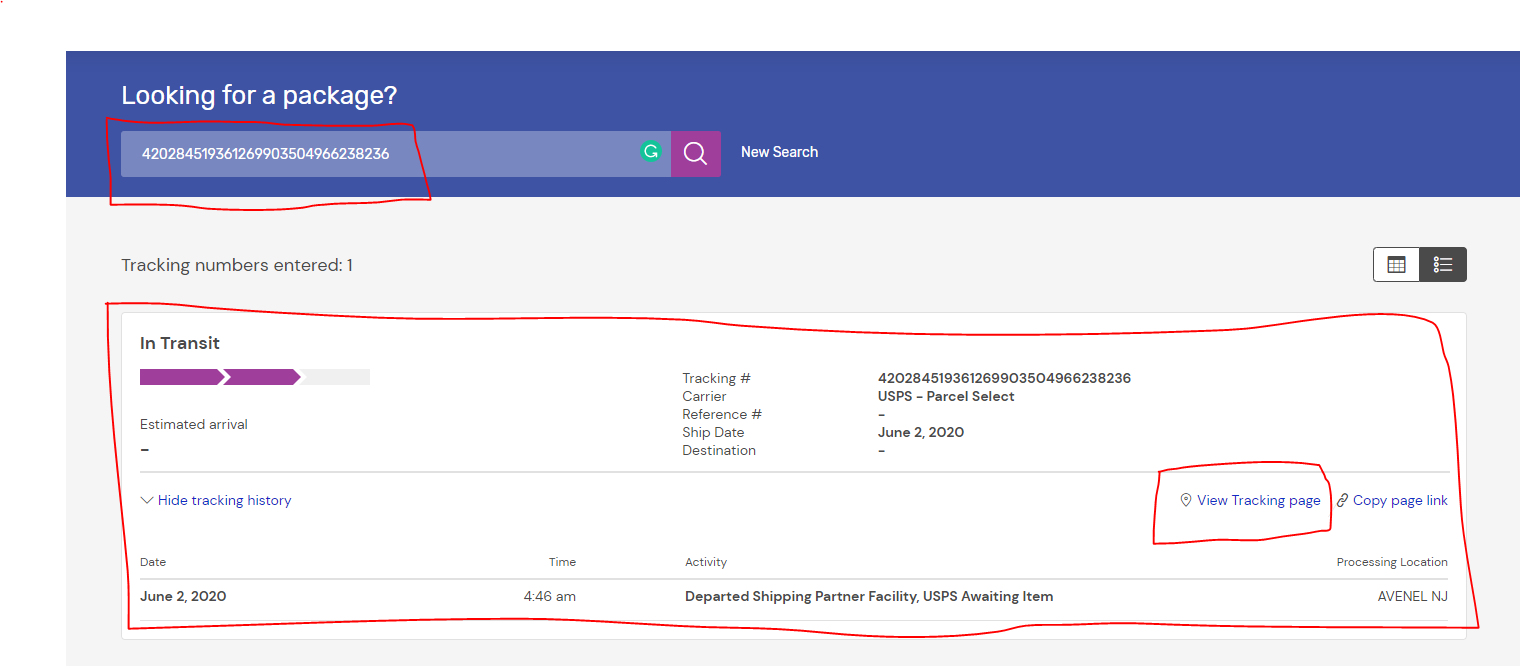
Task: Click the purple magnifier search button
Action: (x=695, y=154)
